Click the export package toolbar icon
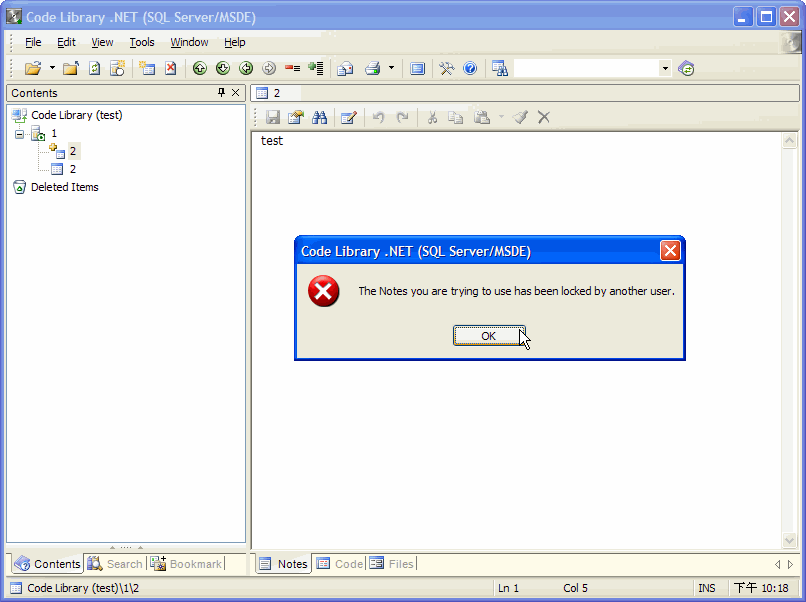Viewport: 806px width, 602px height. 345,68
